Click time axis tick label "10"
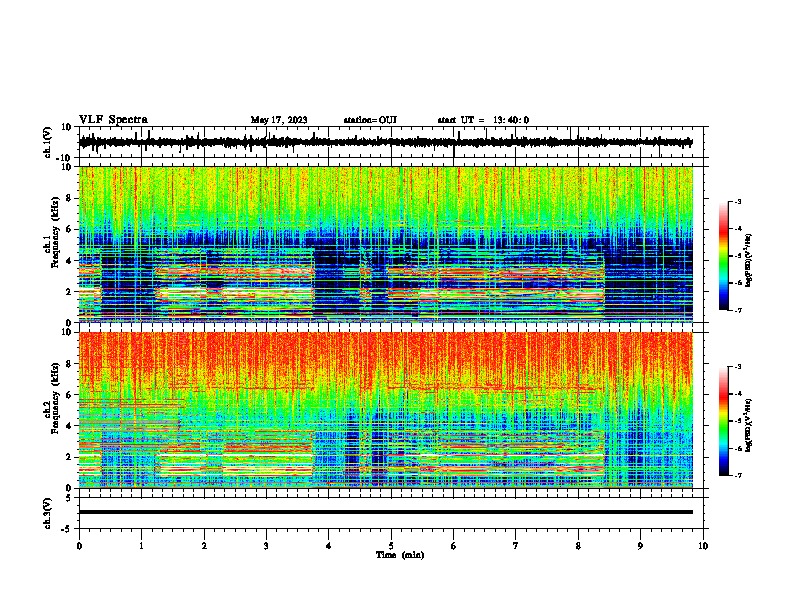Screen dimensions: 792x612 pos(703,546)
